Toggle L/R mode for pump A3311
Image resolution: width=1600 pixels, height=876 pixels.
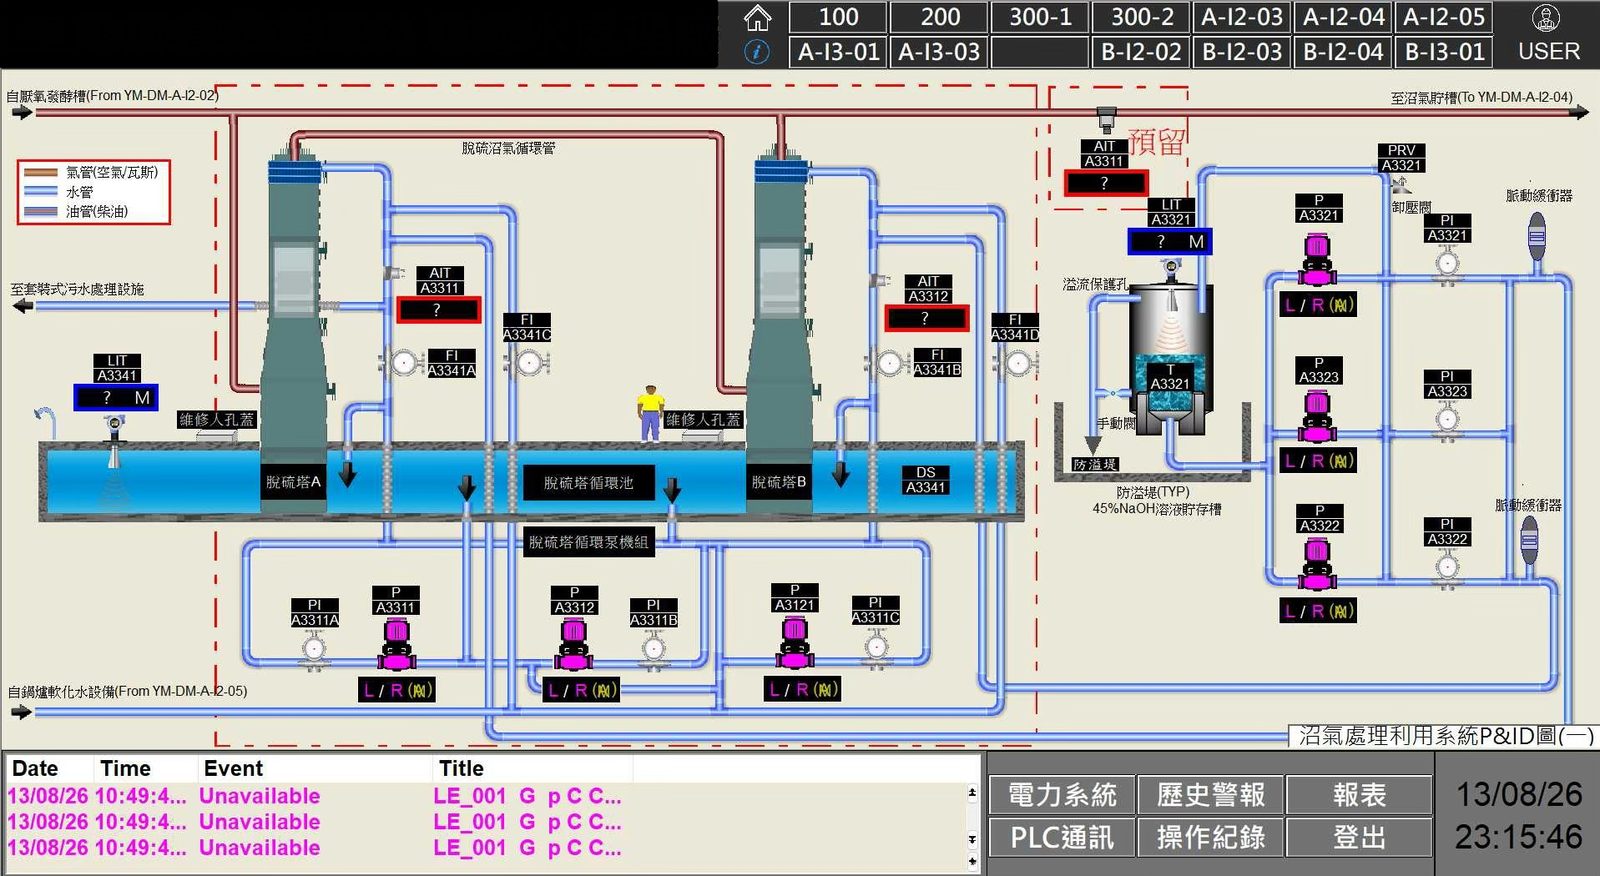click(397, 690)
